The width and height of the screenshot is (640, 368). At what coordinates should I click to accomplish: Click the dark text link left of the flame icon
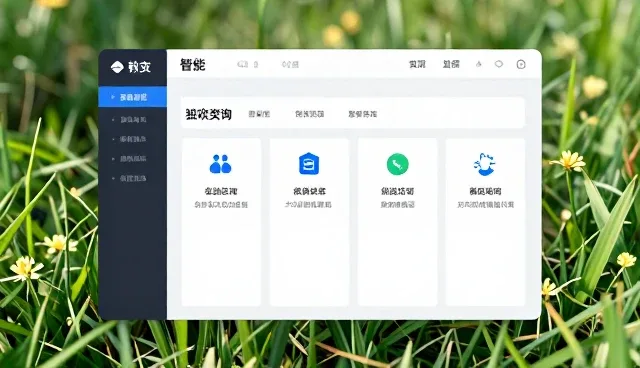pyautogui.click(x=451, y=64)
